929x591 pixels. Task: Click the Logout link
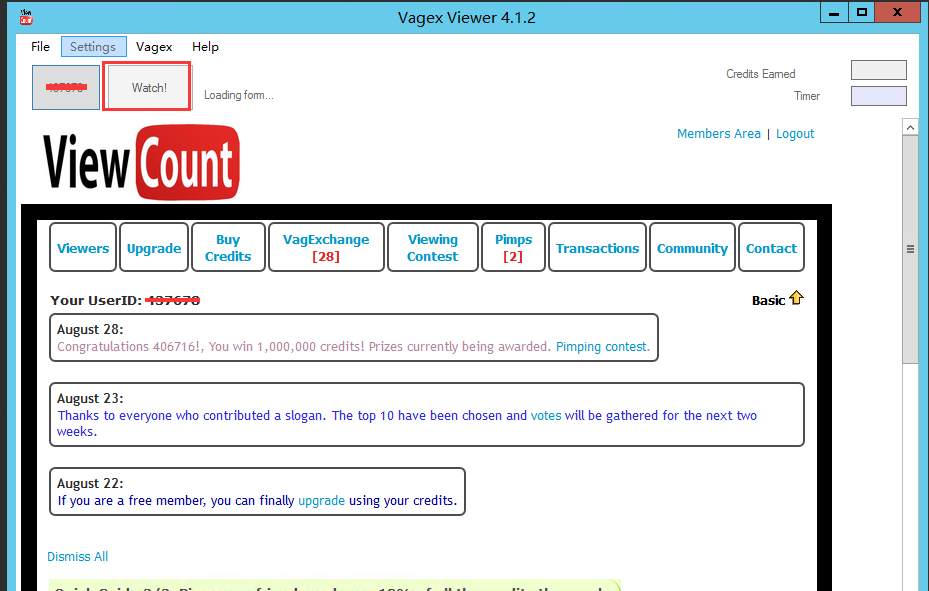(795, 134)
